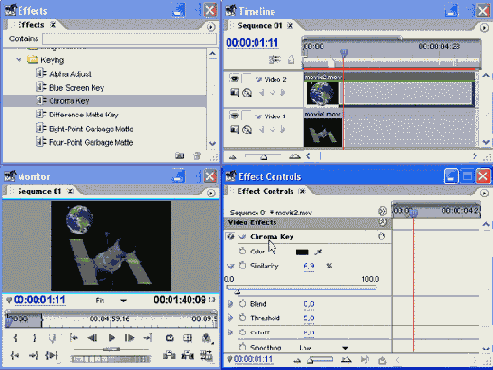Image resolution: width=493 pixels, height=370 pixels.
Task: Click the Lift button in Monitor
Action: click(x=169, y=355)
